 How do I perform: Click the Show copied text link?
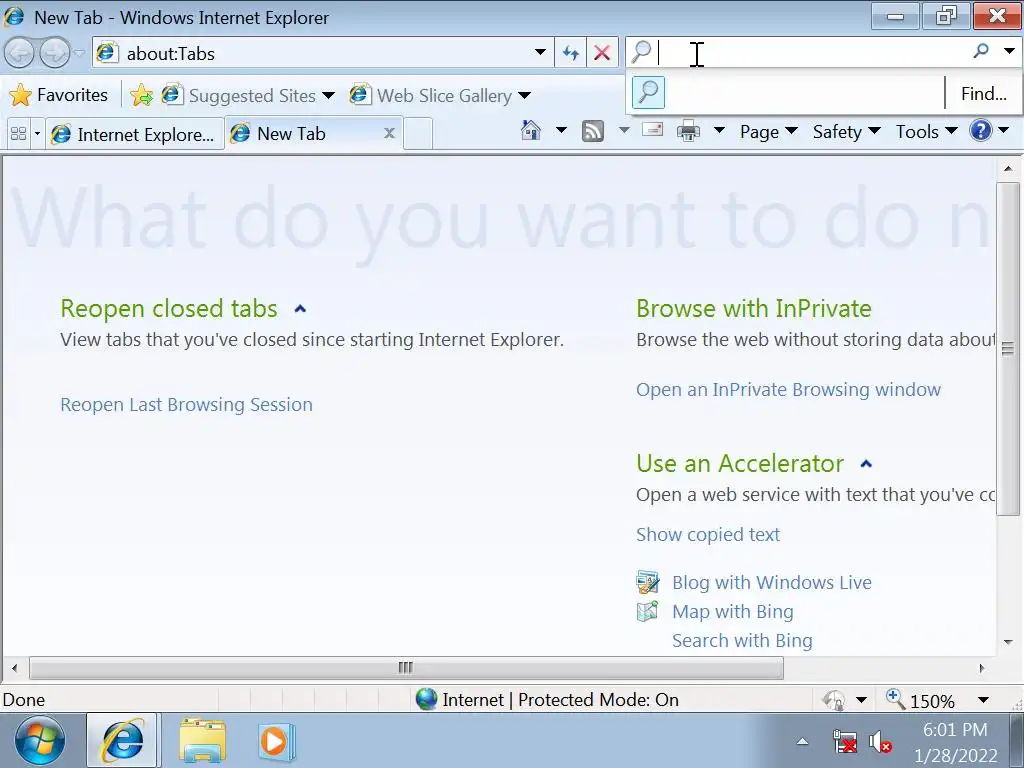(x=708, y=535)
